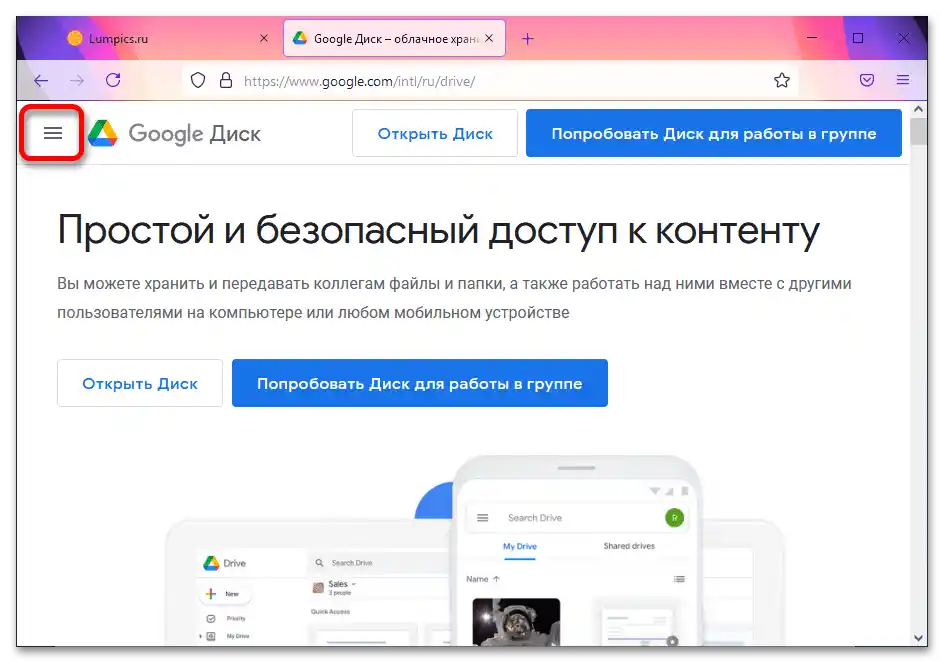Viewport: 944px width, 663px height.
Task: Click the page scrollbar down arrow
Action: point(918,638)
